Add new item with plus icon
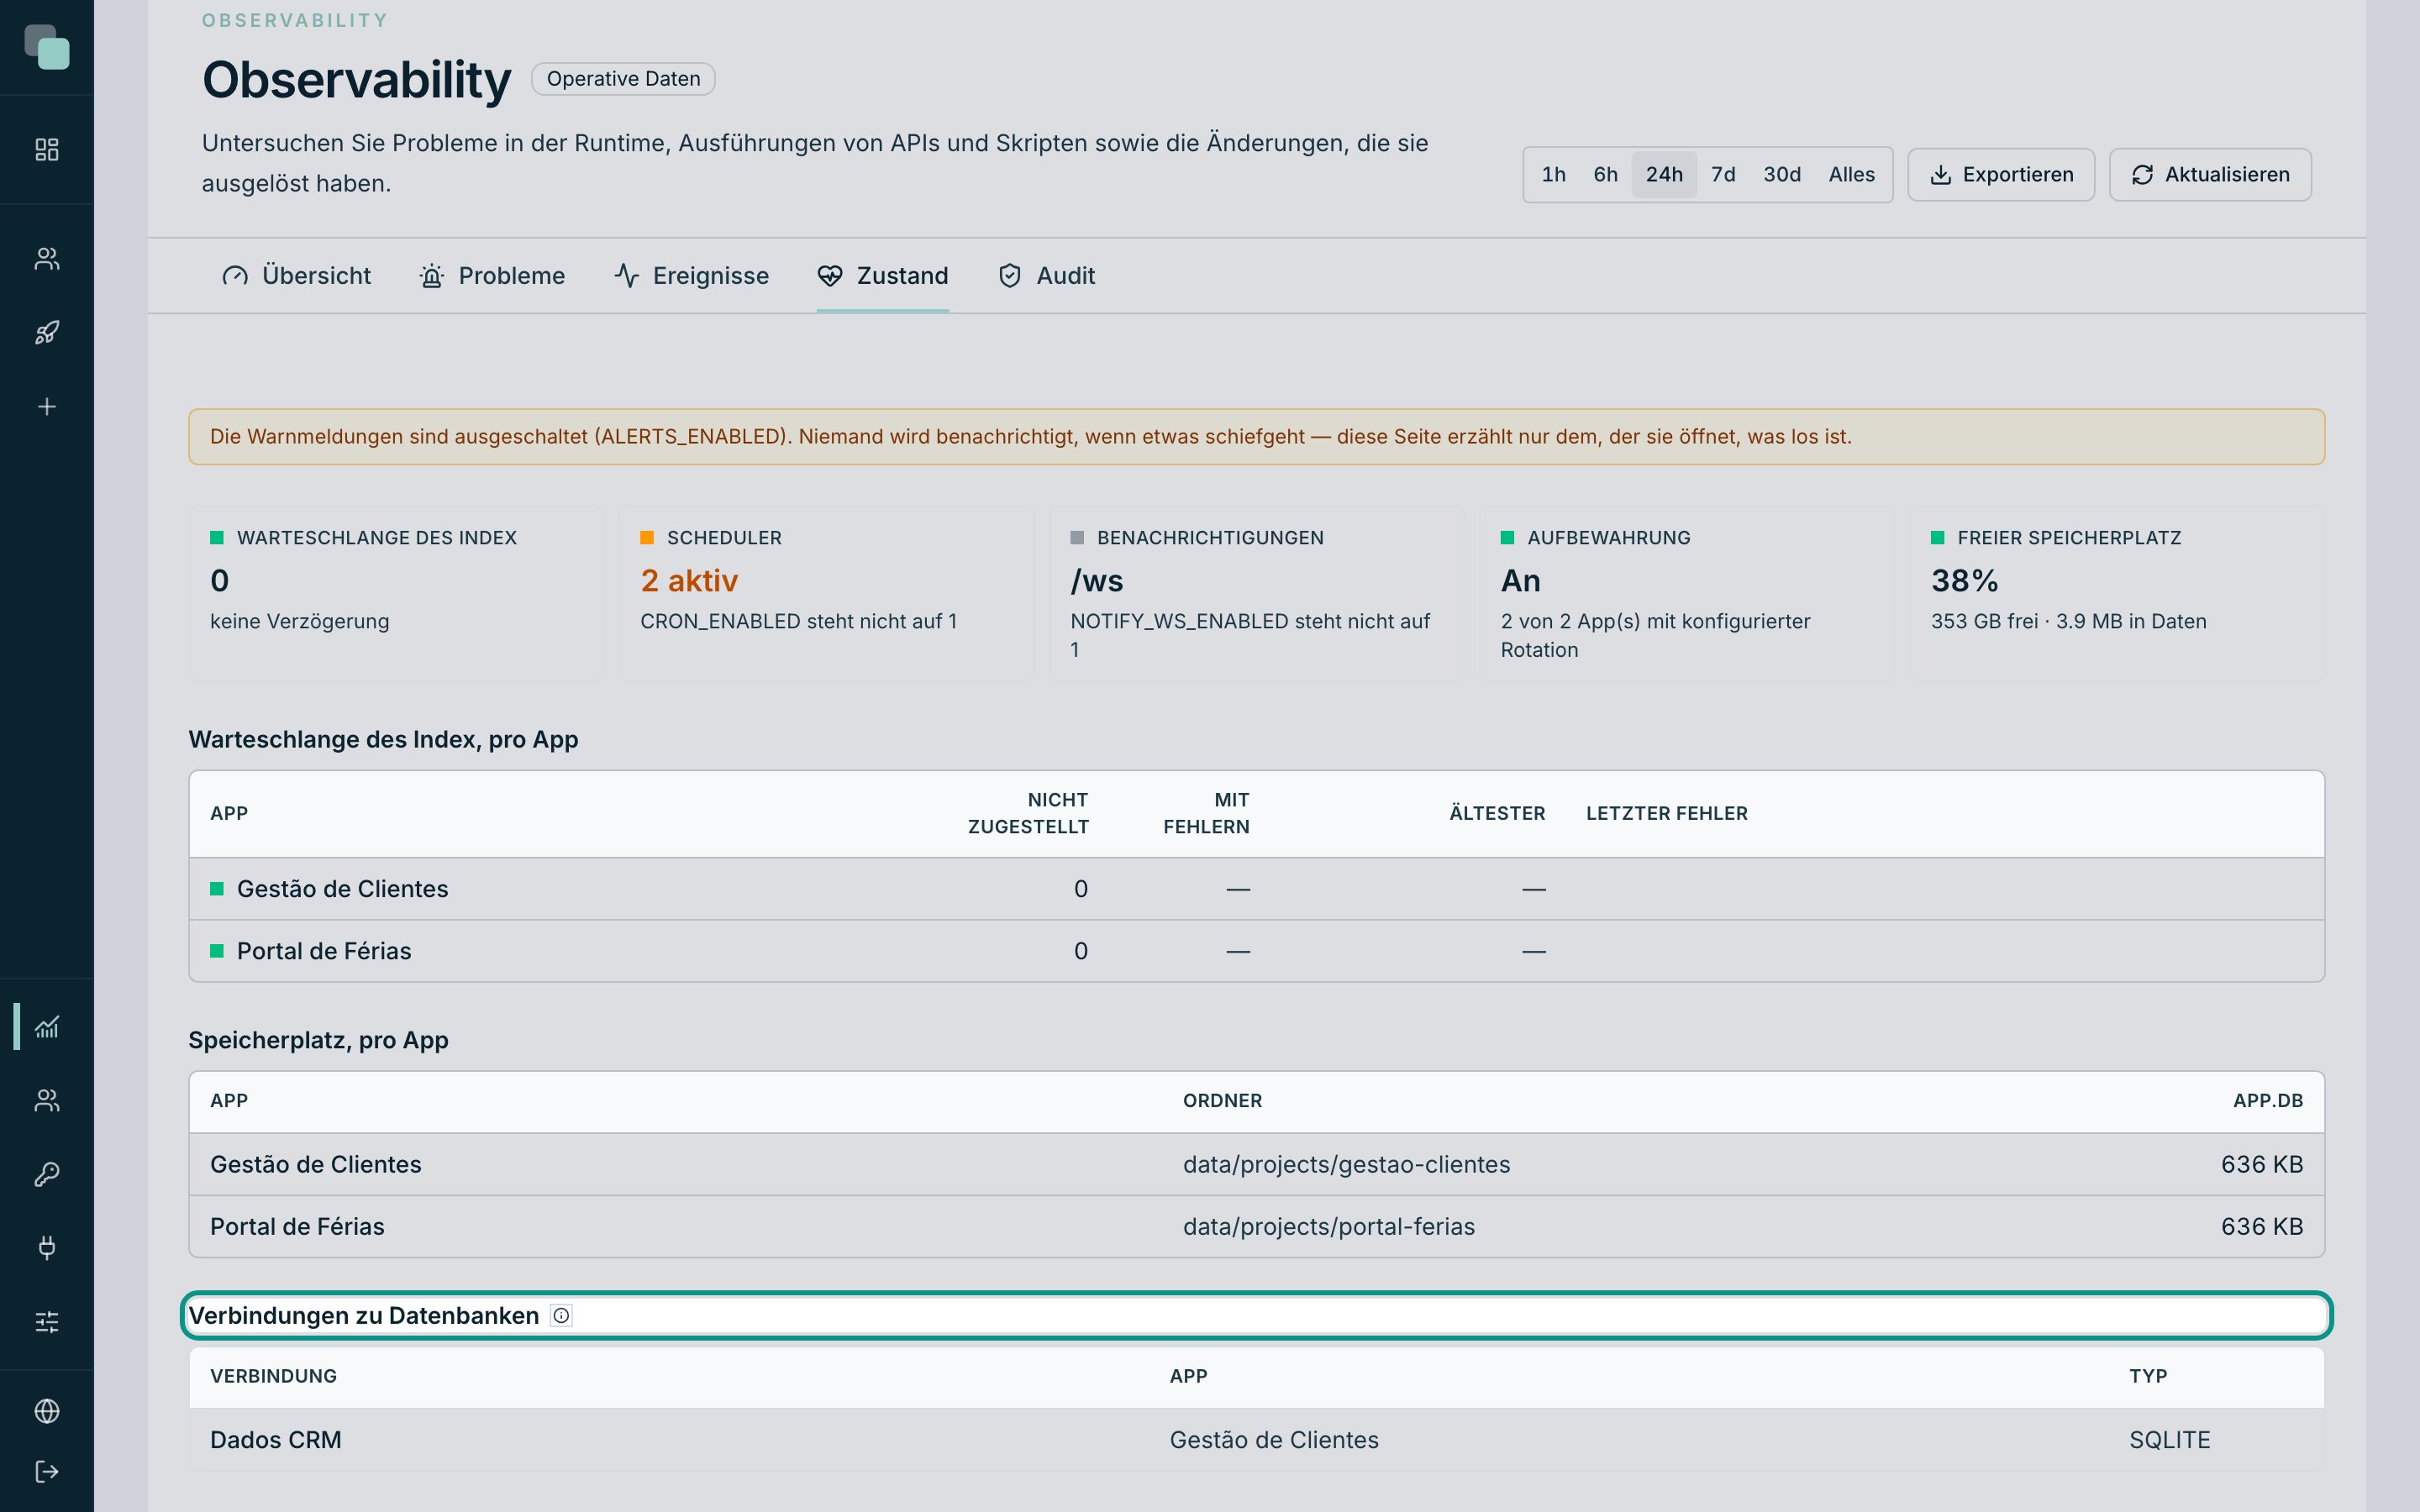 tap(47, 407)
